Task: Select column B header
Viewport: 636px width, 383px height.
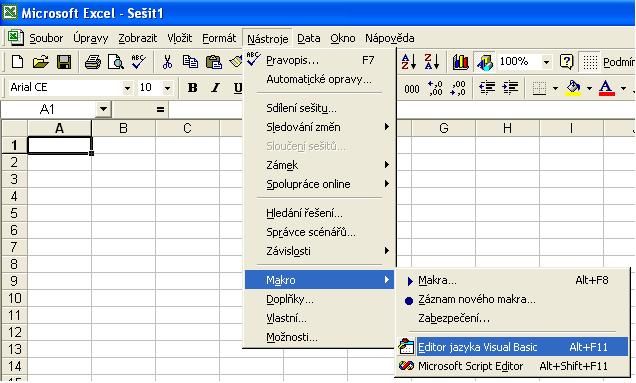Action: [x=123, y=128]
